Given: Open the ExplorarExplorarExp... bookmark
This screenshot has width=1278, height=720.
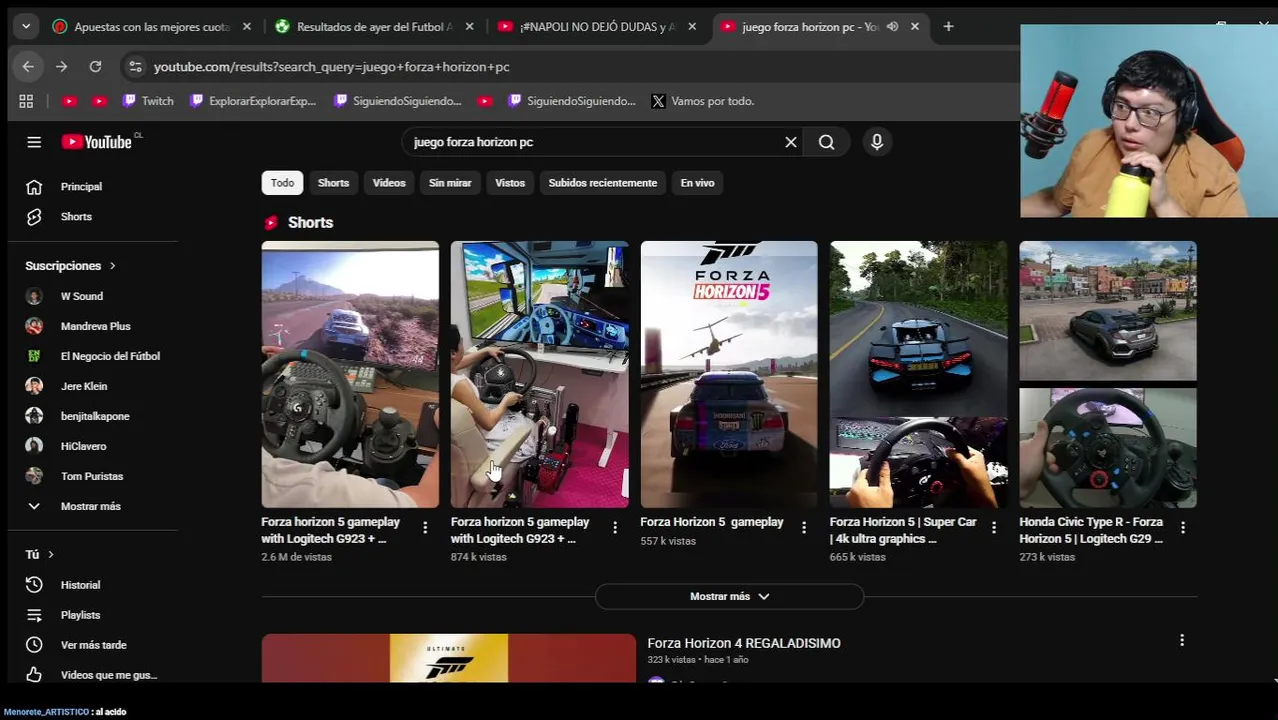Looking at the screenshot, I should 253,101.
